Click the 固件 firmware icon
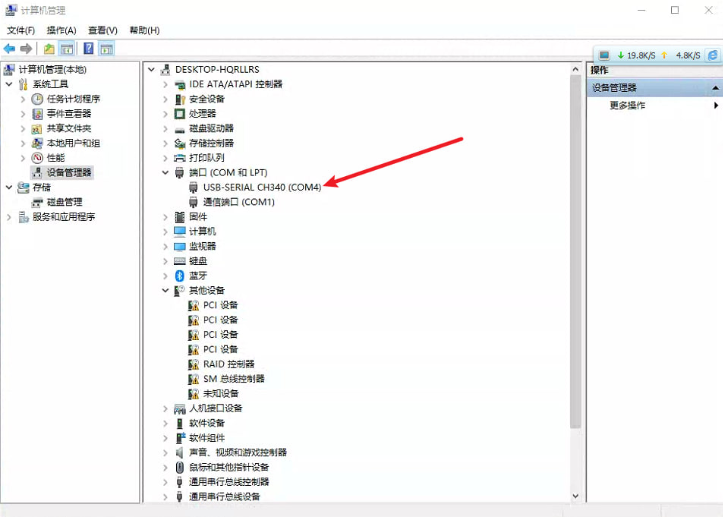Image resolution: width=723 pixels, height=517 pixels. pos(180,217)
